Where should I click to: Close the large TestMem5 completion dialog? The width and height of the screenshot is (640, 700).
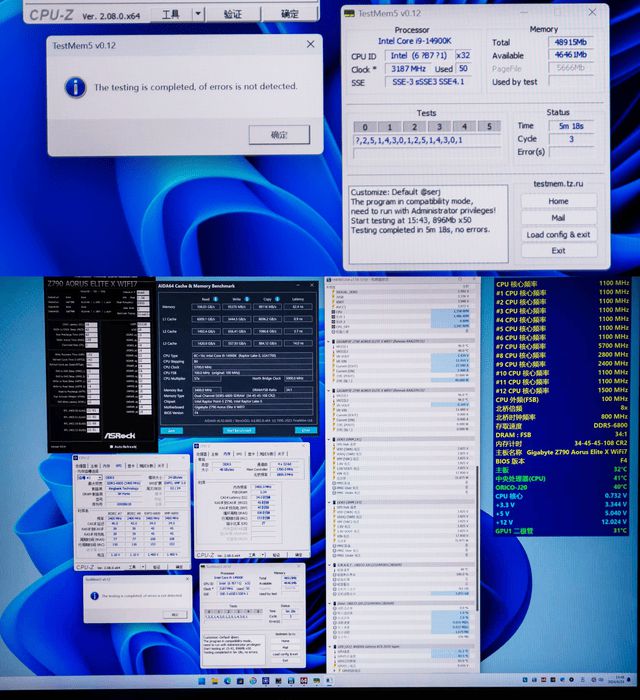point(311,44)
